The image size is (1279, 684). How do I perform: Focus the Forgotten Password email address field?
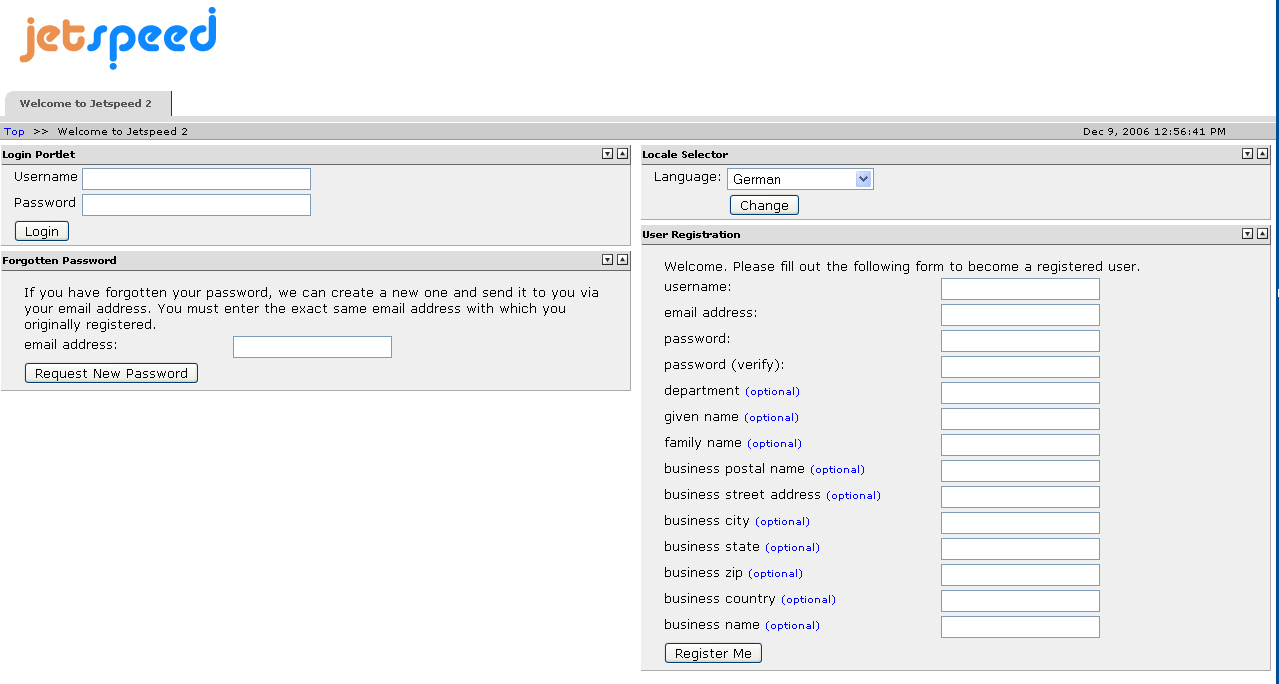click(312, 347)
